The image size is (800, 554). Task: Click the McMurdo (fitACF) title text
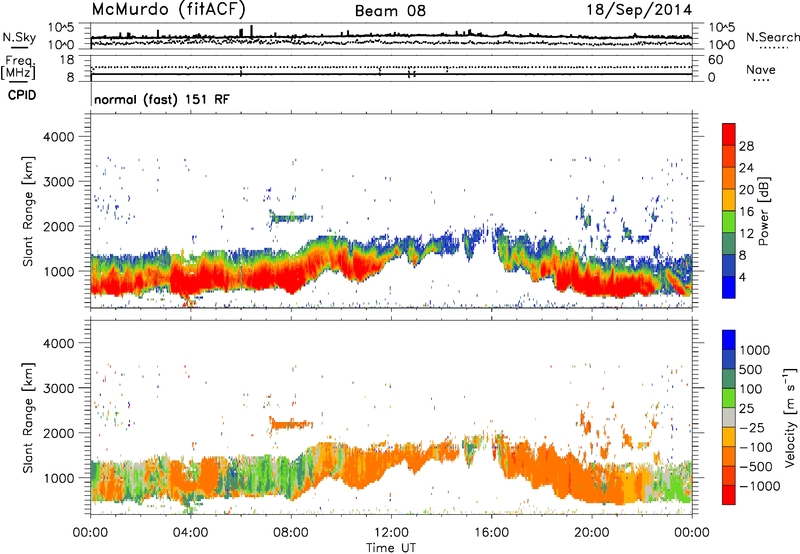tap(168, 10)
